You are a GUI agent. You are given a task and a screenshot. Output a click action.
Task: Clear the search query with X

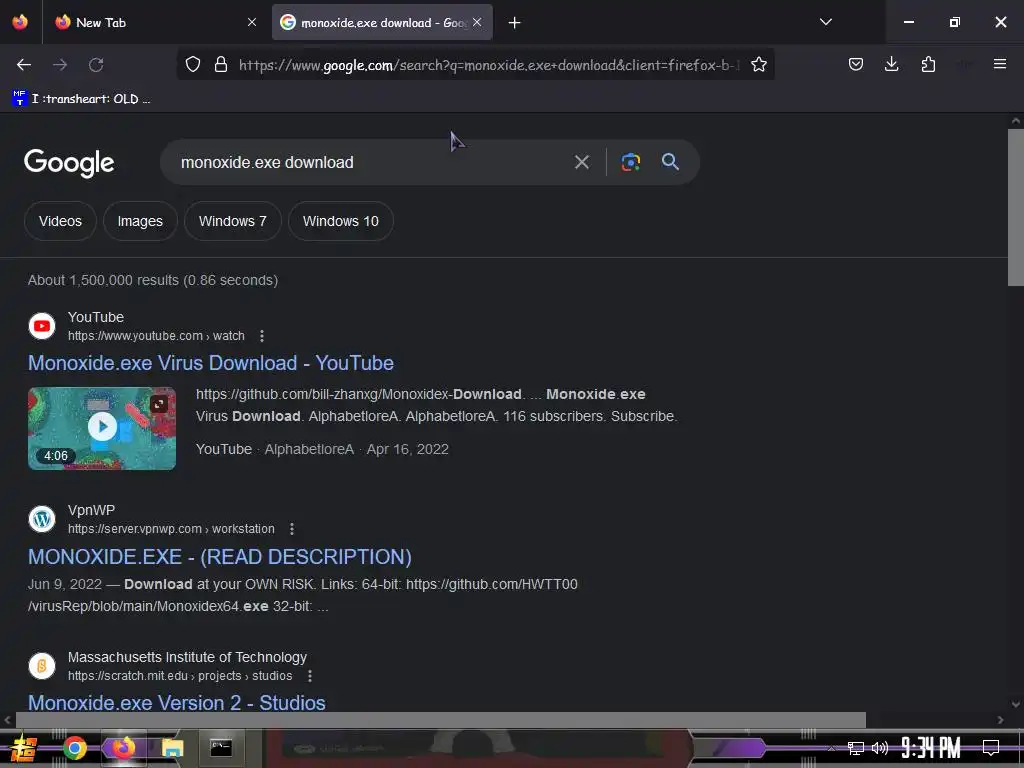(x=581, y=162)
